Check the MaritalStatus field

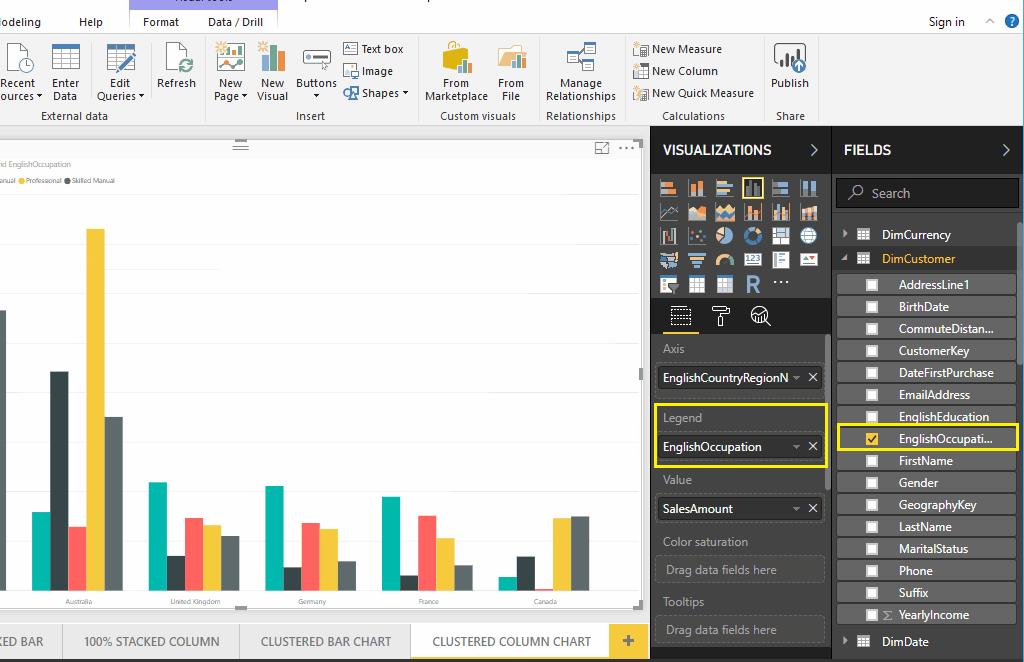(x=871, y=549)
